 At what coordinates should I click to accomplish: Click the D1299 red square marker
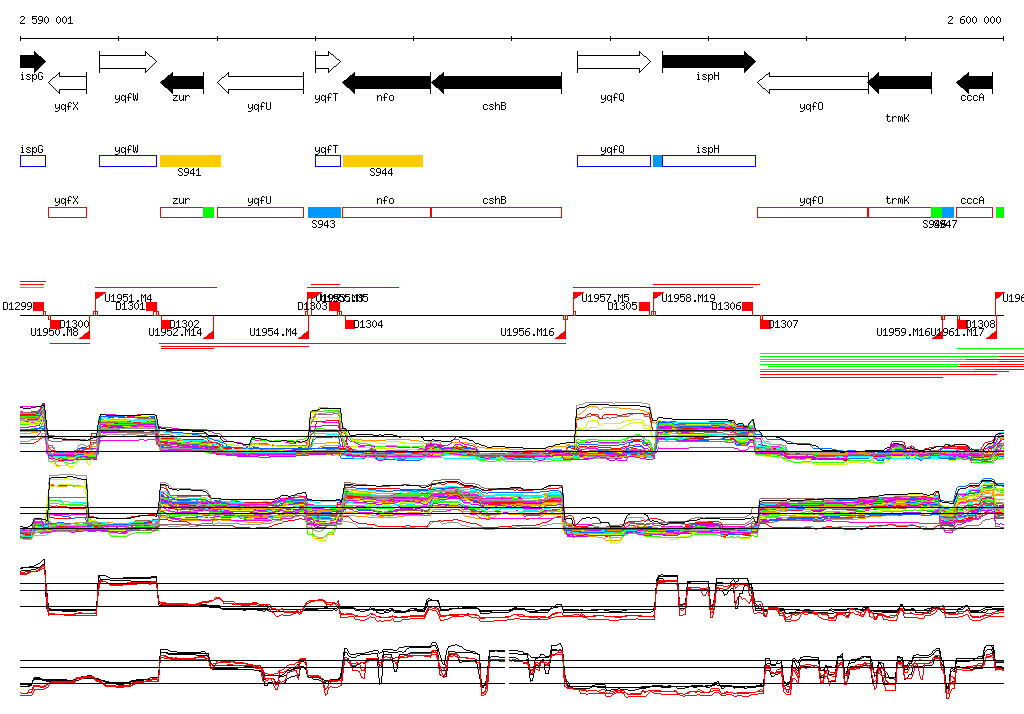39,306
